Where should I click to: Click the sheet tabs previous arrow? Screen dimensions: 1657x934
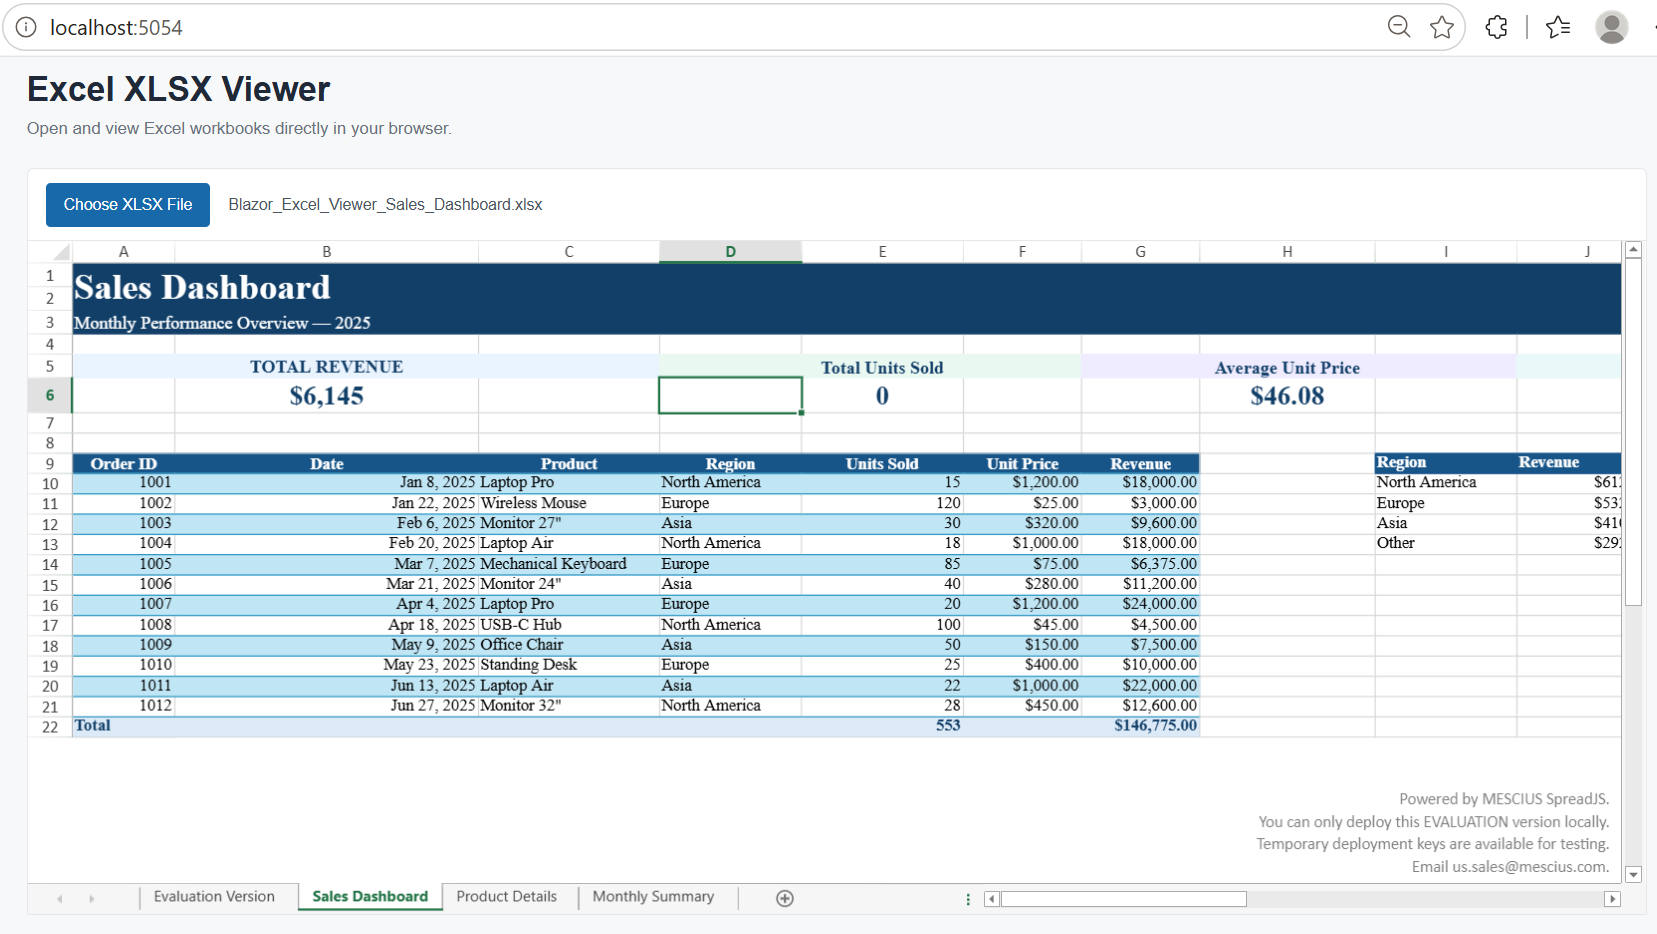click(60, 899)
